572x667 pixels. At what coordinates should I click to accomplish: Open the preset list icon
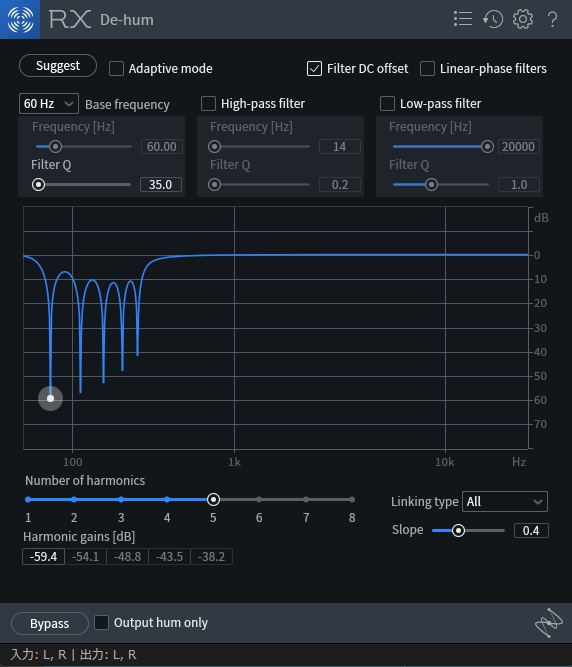(x=463, y=19)
